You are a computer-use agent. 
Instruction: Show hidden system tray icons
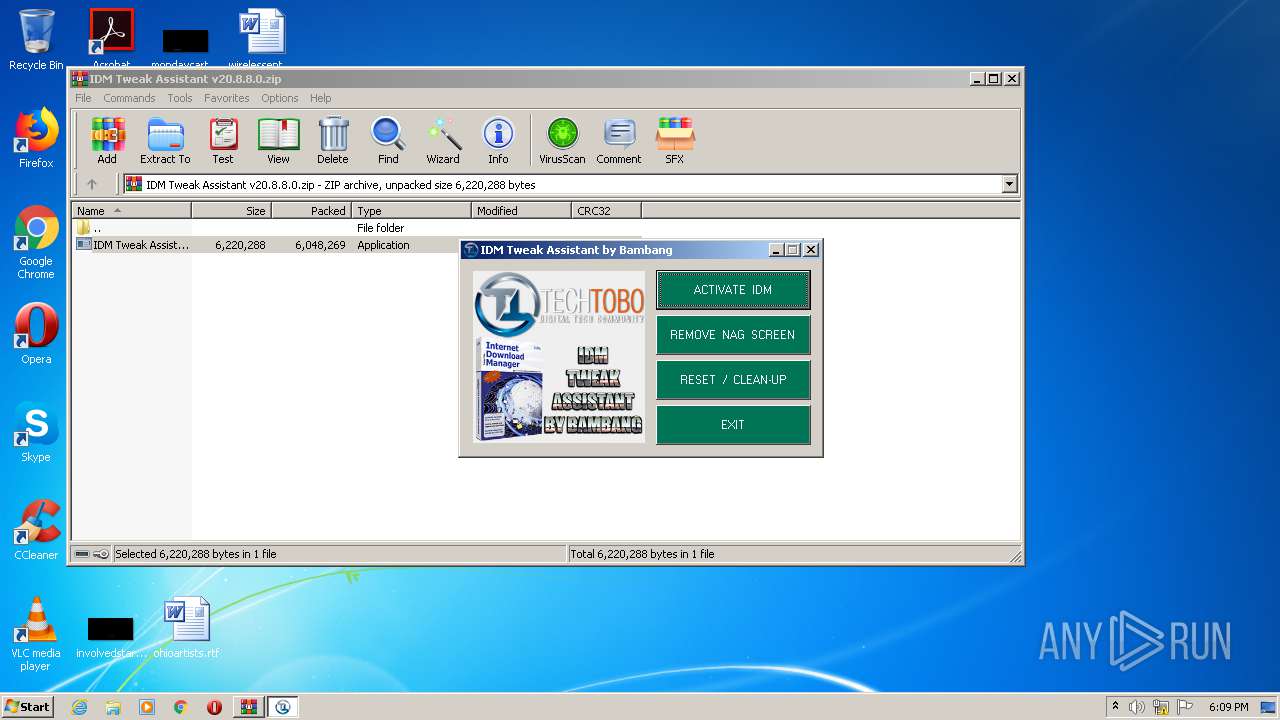[x=1115, y=707]
